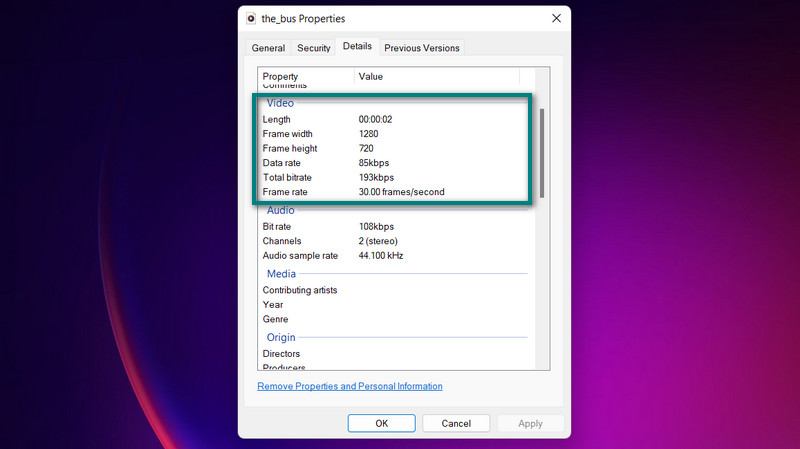Click the the_bus file icon in title bar

pyautogui.click(x=251, y=18)
